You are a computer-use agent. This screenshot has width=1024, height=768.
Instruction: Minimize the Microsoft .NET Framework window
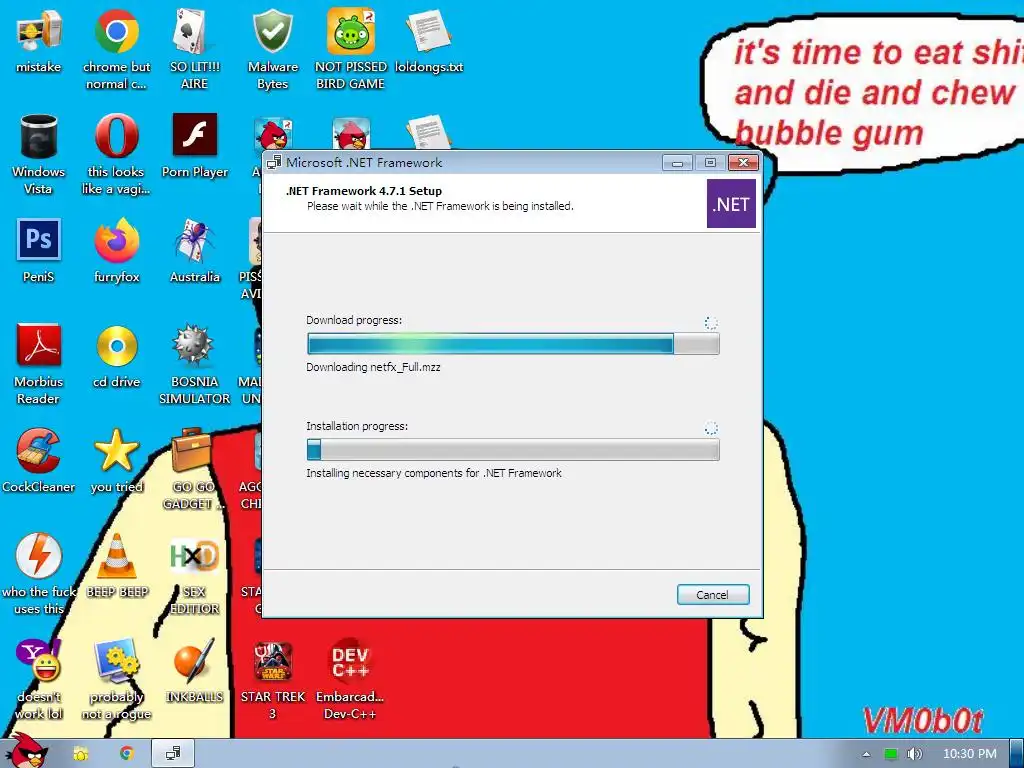click(677, 163)
